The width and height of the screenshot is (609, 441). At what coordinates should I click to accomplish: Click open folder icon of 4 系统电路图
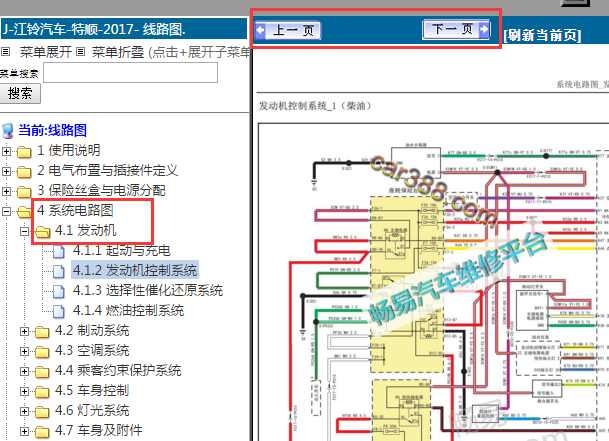pos(24,212)
